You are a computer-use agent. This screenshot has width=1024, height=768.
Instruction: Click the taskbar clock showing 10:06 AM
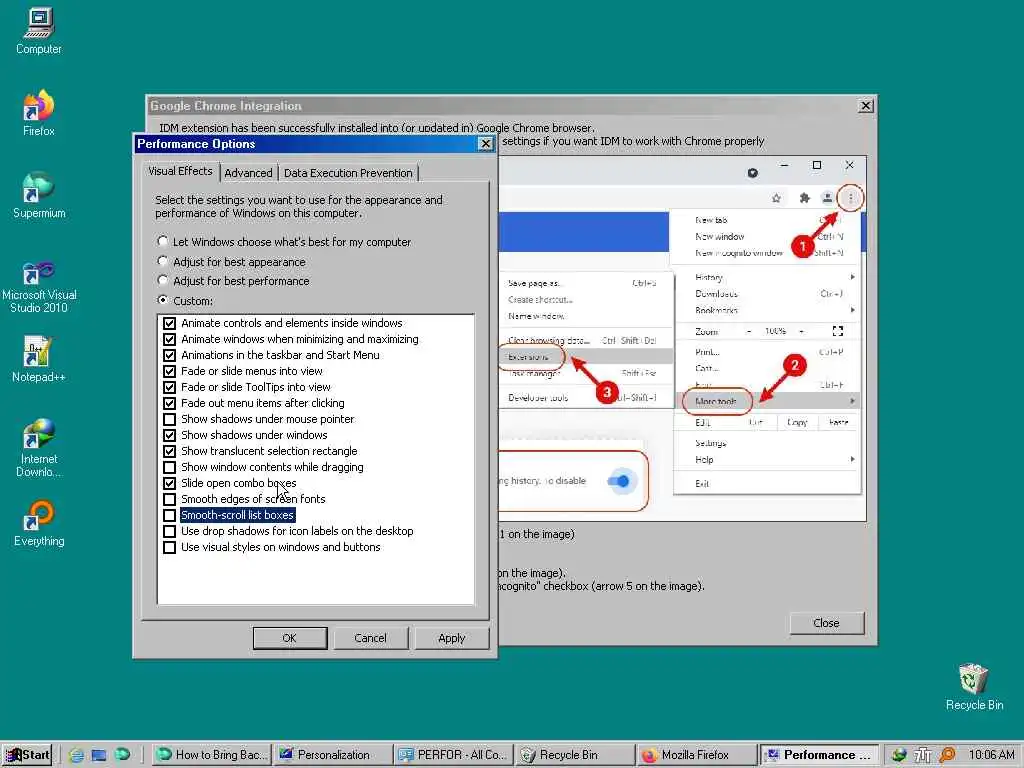(991, 755)
